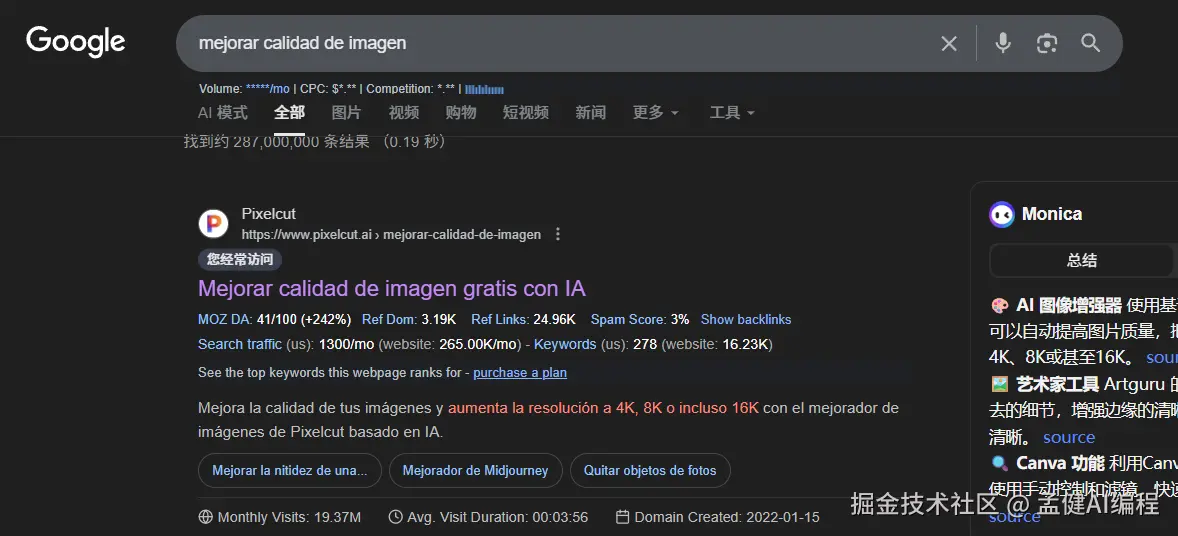Switch to 图片 tab
This screenshot has height=536, width=1178.
tap(346, 113)
